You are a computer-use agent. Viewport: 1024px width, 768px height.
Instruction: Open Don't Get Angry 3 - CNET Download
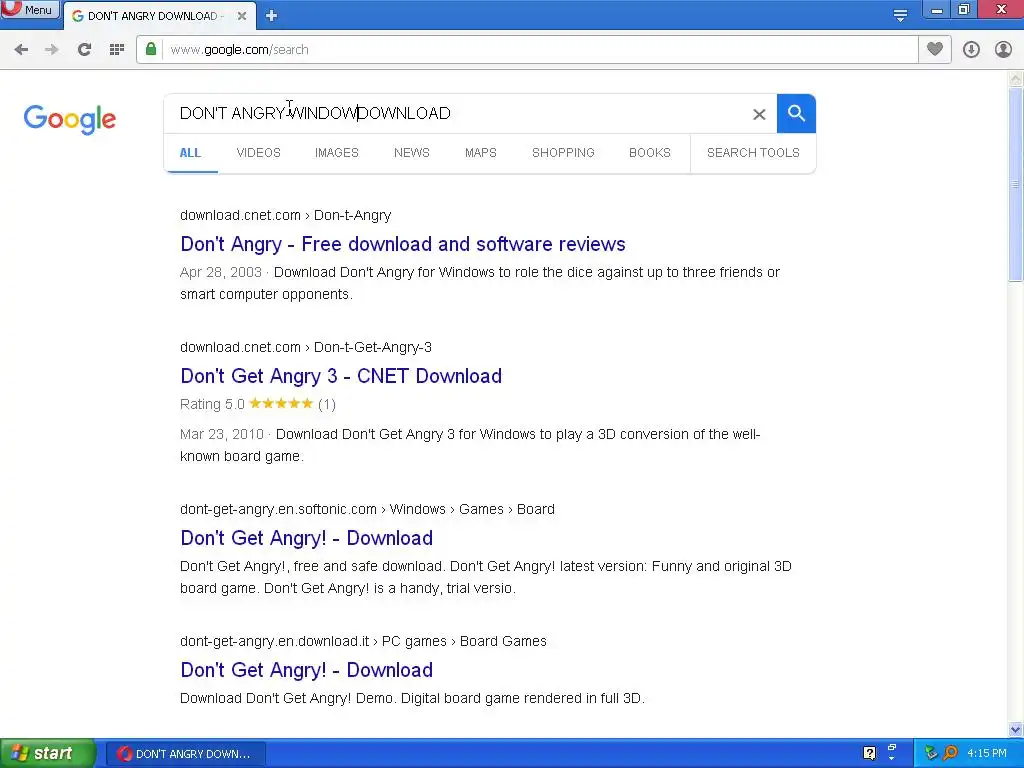pyautogui.click(x=341, y=376)
